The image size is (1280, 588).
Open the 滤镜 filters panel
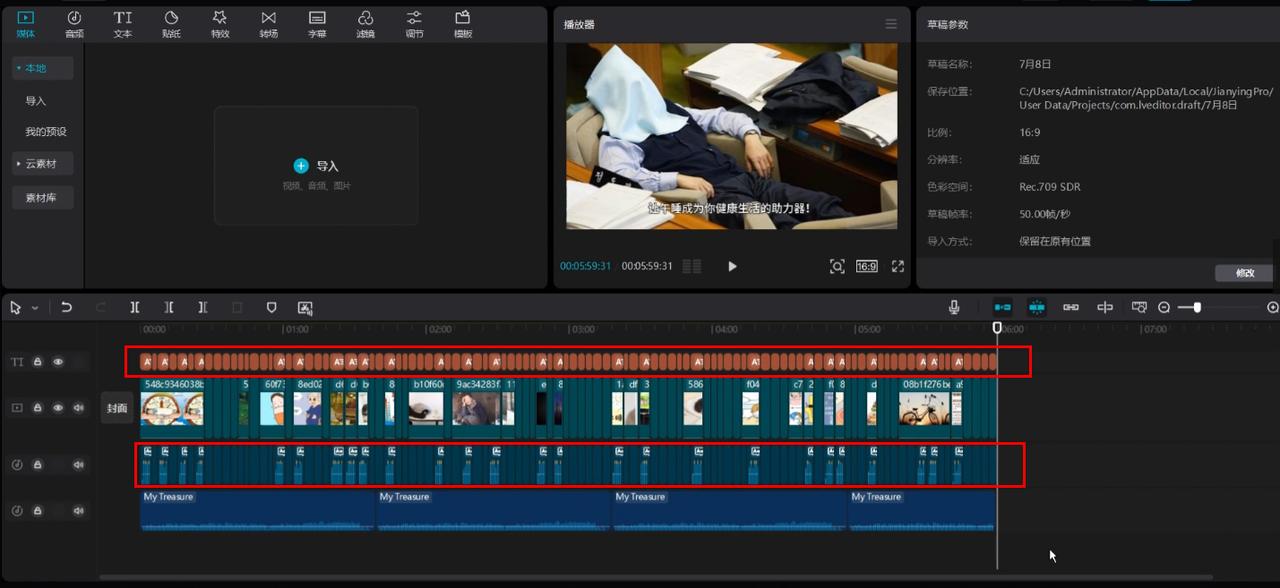[366, 24]
